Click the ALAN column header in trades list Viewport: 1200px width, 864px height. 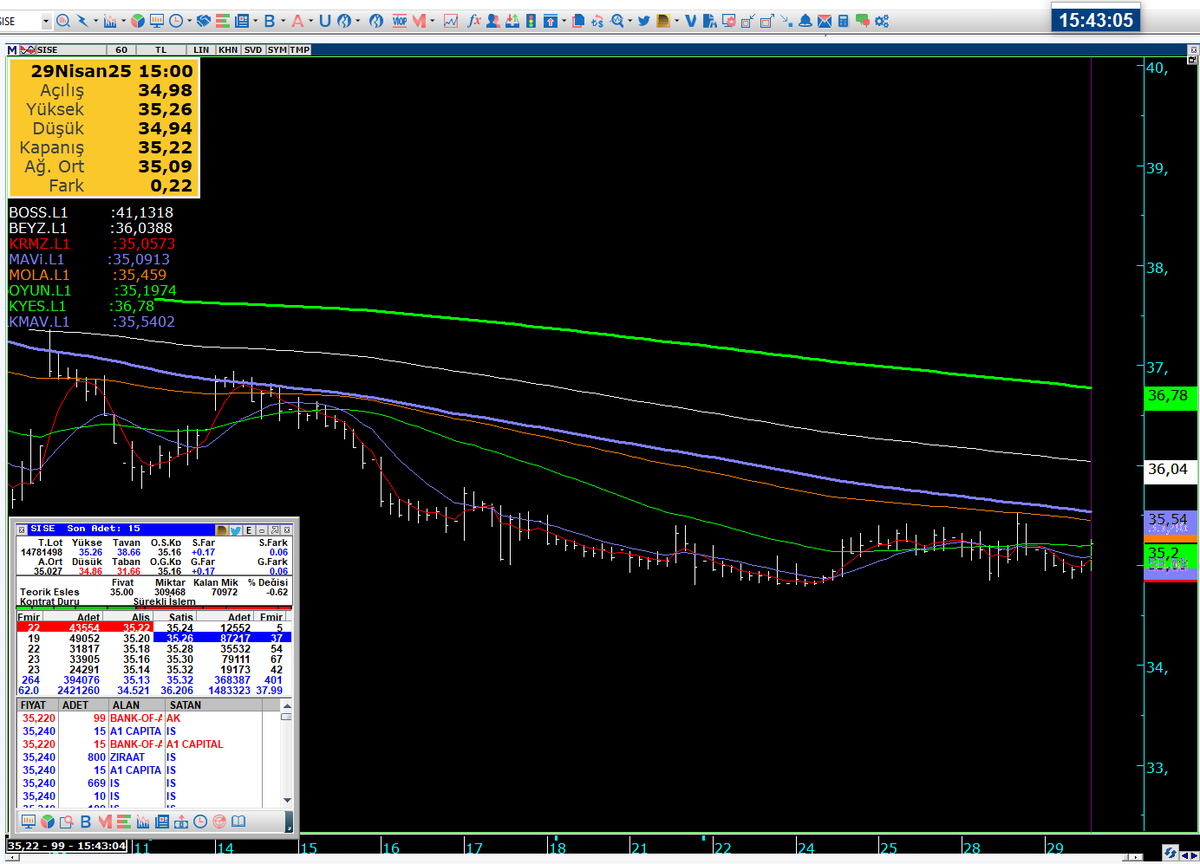136,705
